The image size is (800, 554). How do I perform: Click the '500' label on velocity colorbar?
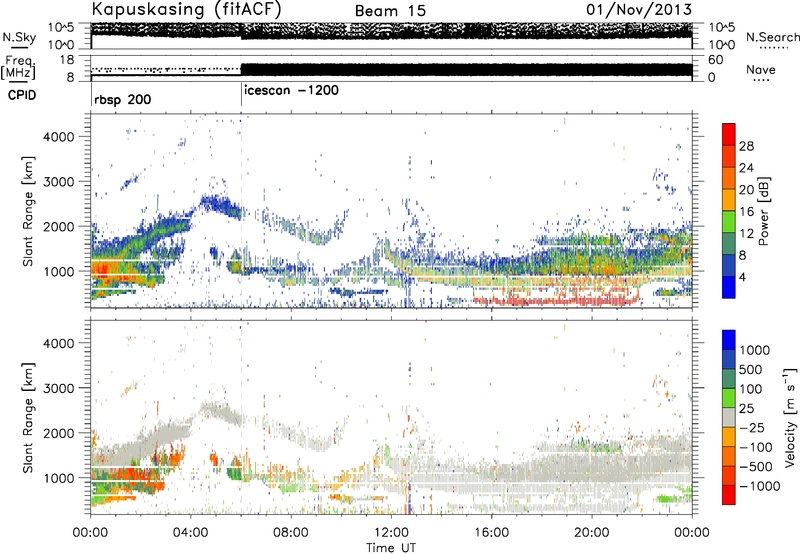pos(751,369)
